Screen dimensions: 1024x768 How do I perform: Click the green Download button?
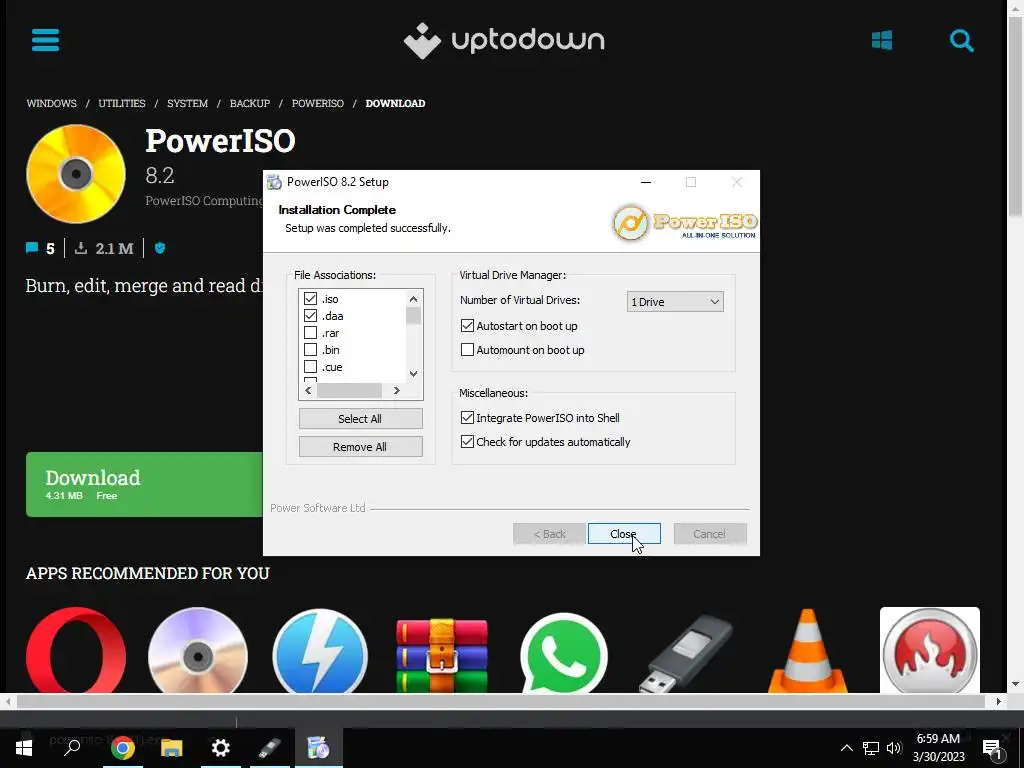[x=144, y=485]
